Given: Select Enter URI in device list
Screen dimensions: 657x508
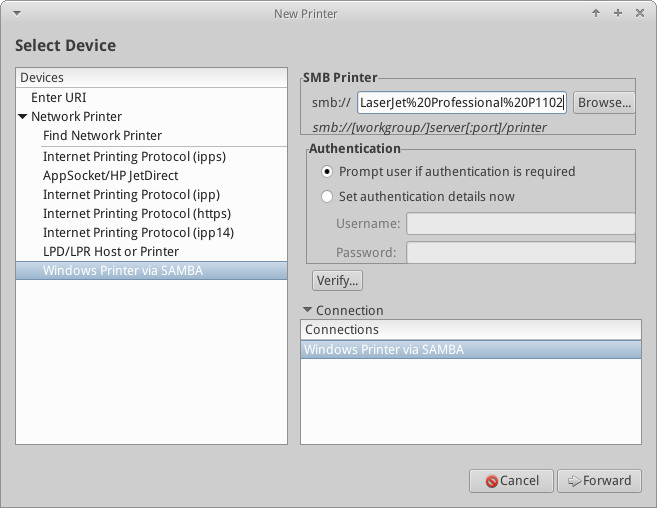Looking at the screenshot, I should click(x=59, y=98).
